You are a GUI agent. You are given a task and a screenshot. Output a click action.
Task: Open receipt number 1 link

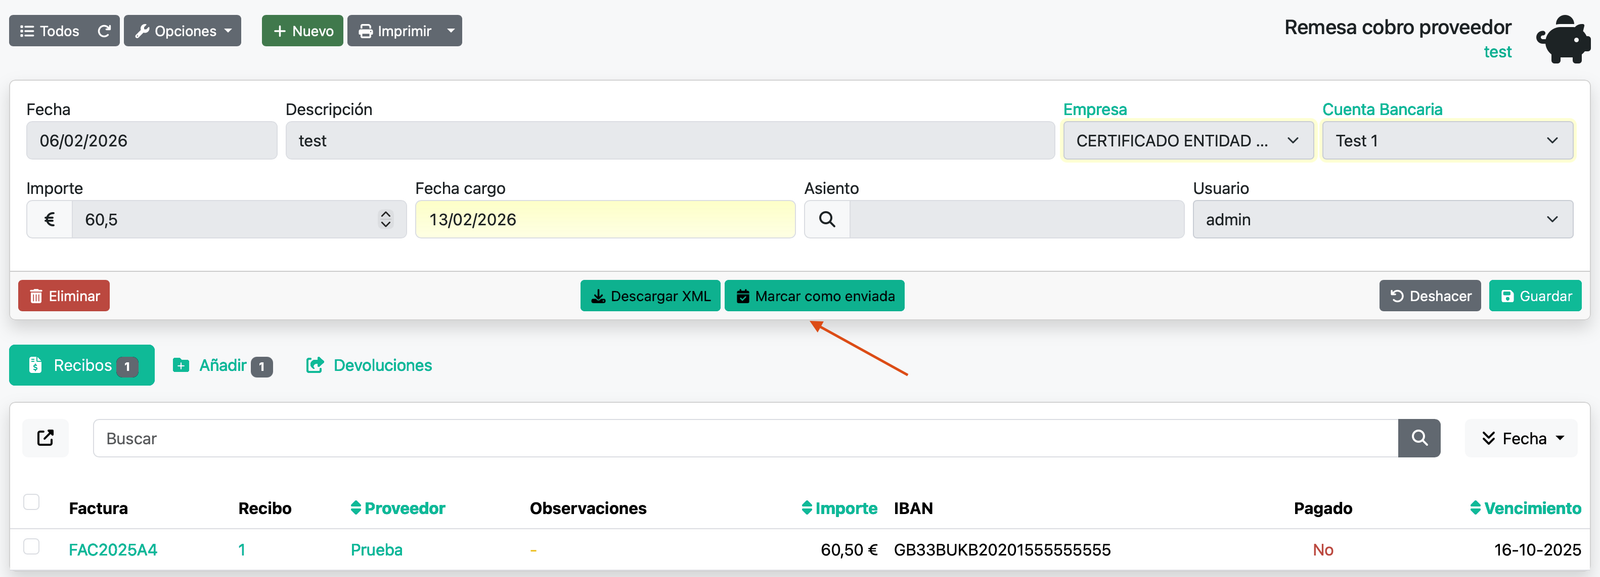coord(242,549)
